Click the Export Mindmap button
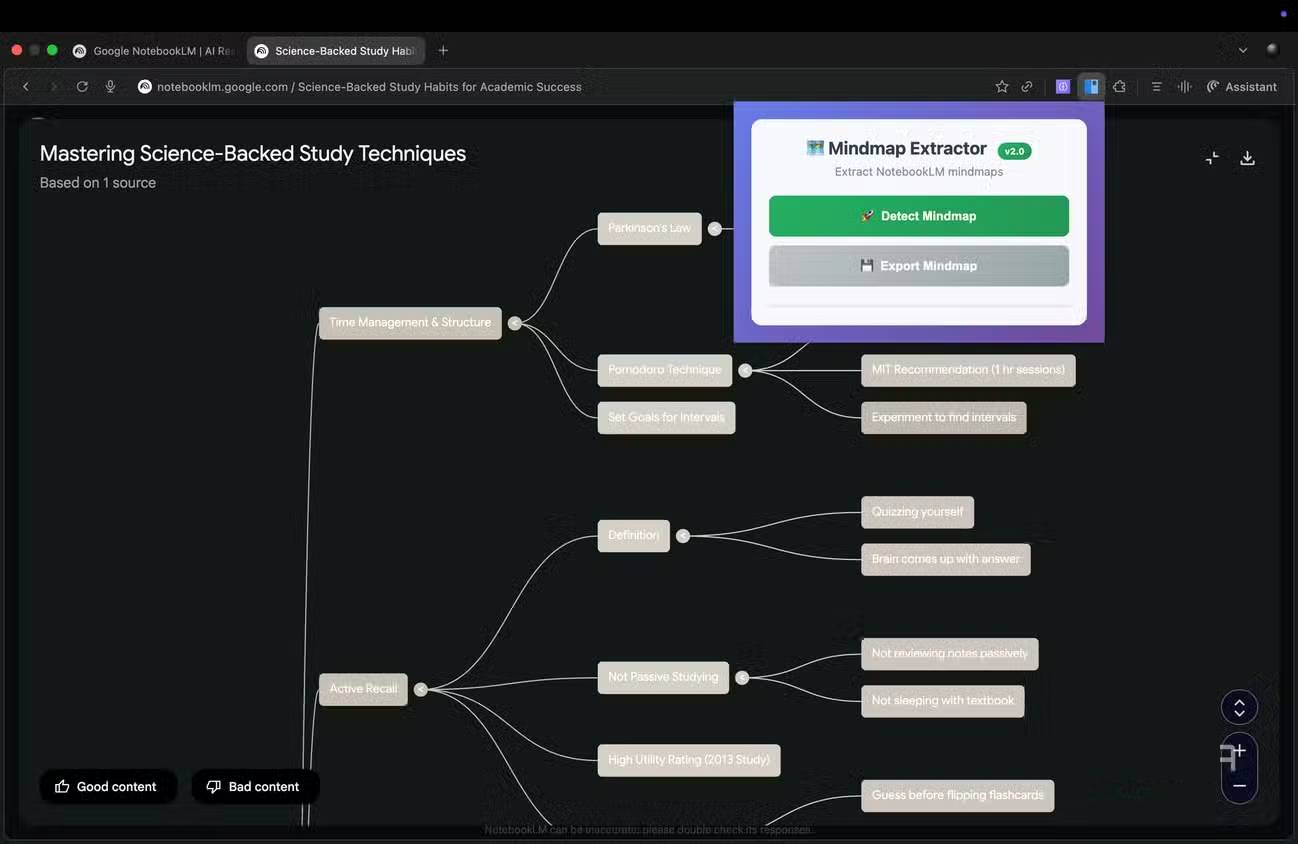 click(919, 266)
